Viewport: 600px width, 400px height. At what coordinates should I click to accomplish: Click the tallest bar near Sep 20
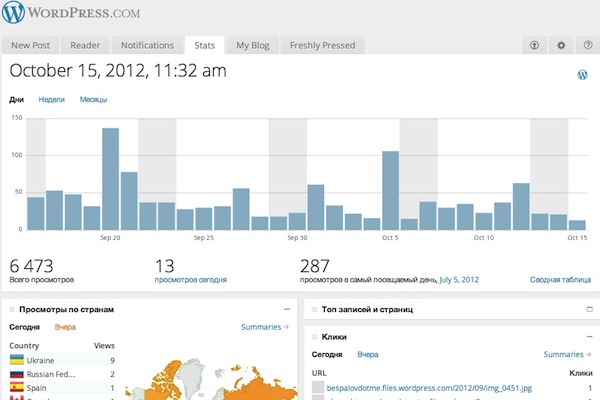point(110,180)
